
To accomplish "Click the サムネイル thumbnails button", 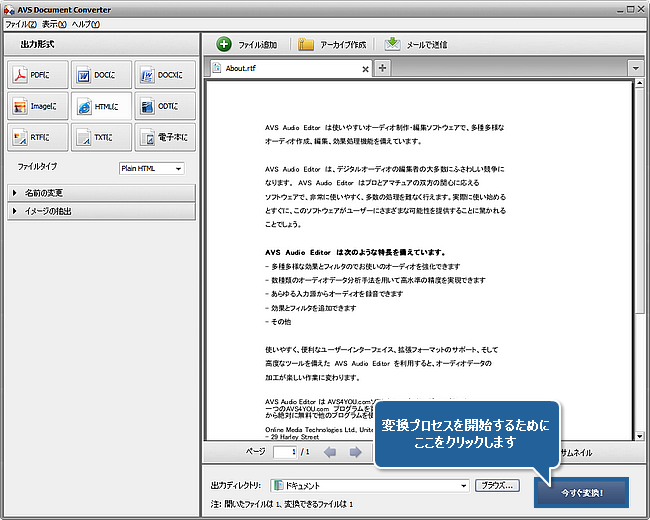I will (576, 452).
